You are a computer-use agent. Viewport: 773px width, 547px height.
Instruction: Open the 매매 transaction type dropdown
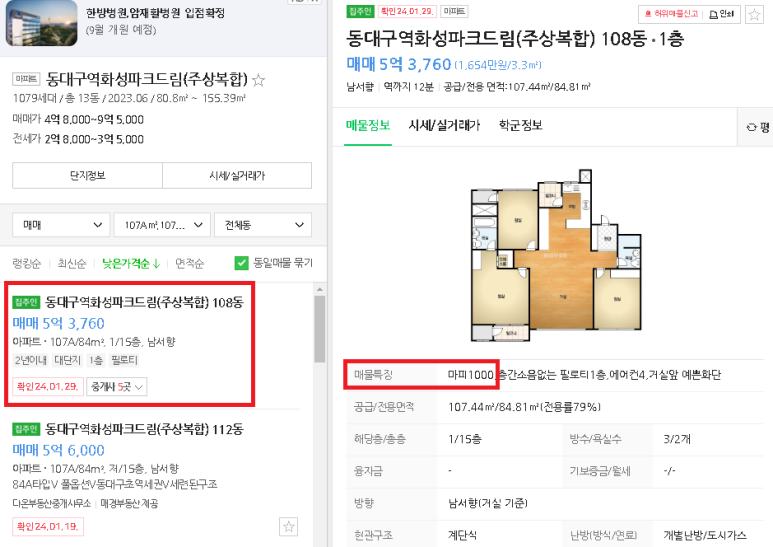pos(61,225)
